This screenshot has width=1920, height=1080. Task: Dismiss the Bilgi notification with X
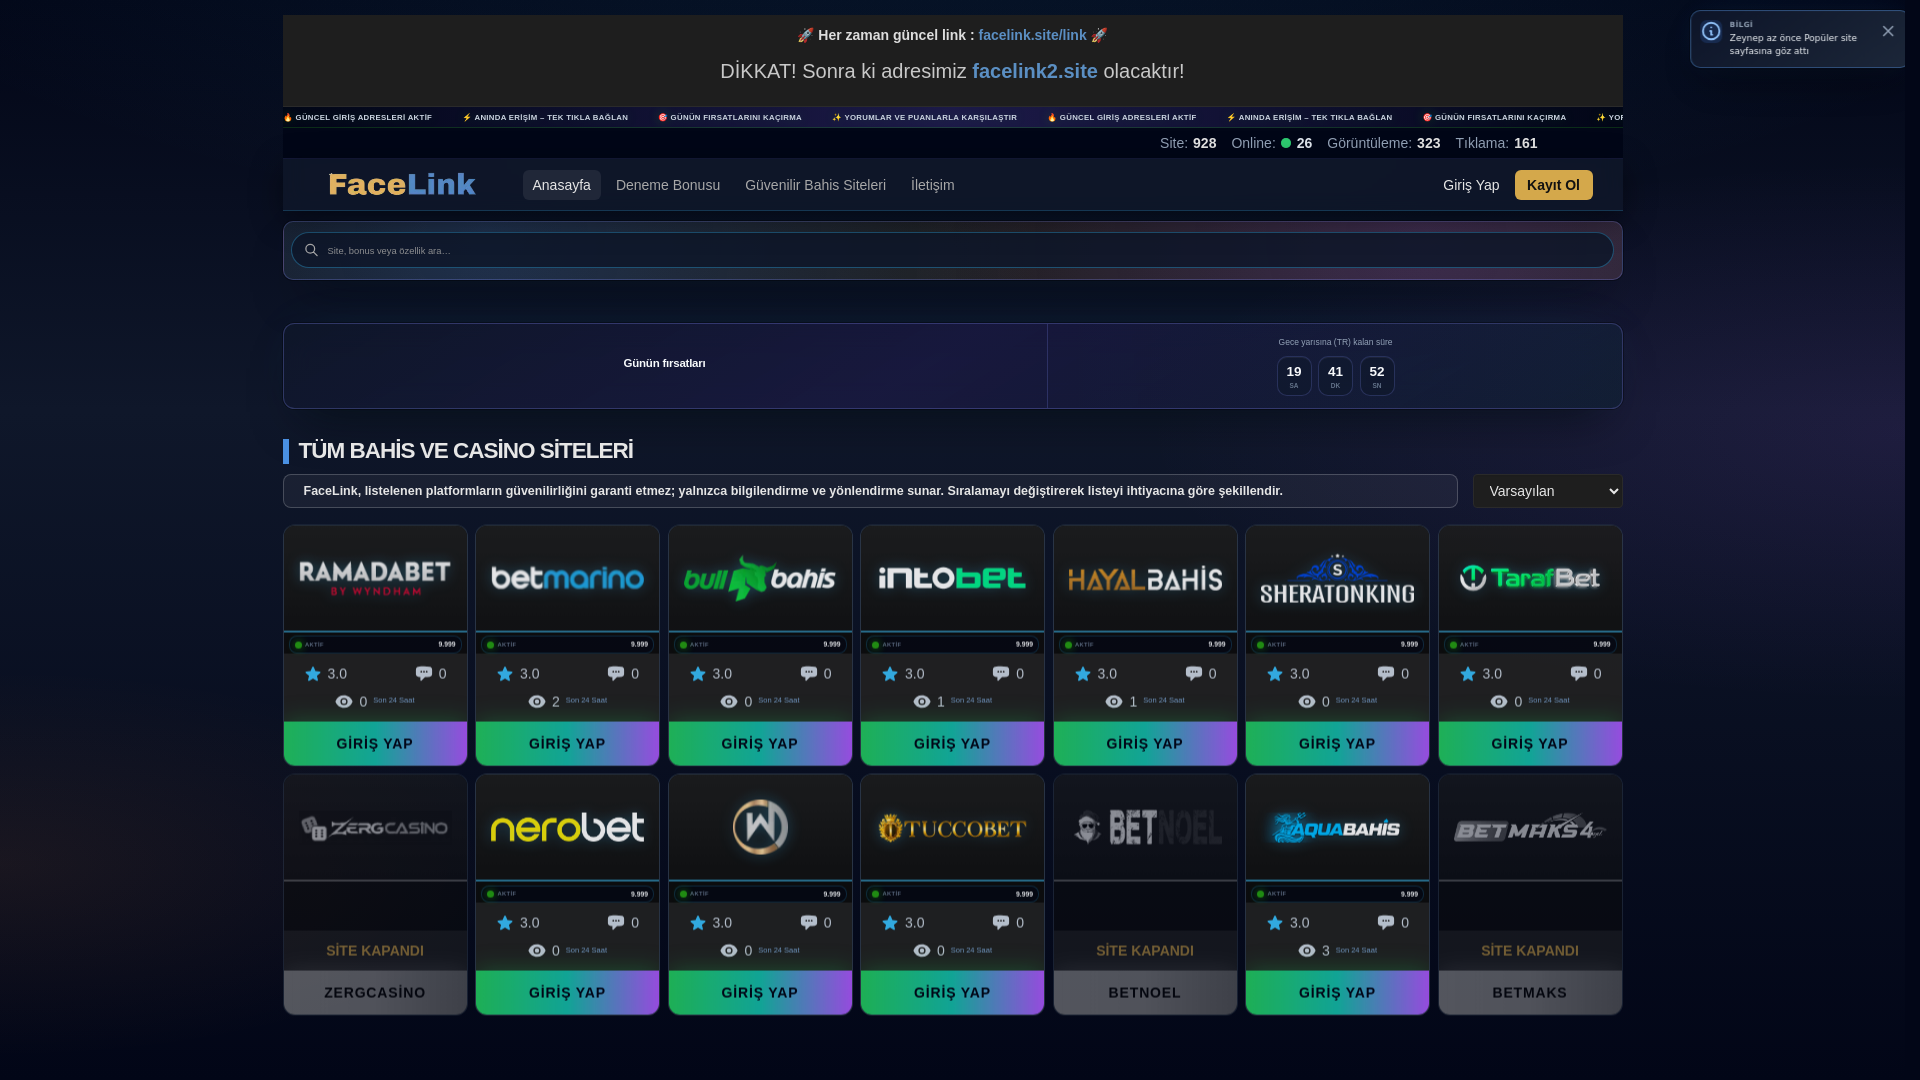[1888, 31]
